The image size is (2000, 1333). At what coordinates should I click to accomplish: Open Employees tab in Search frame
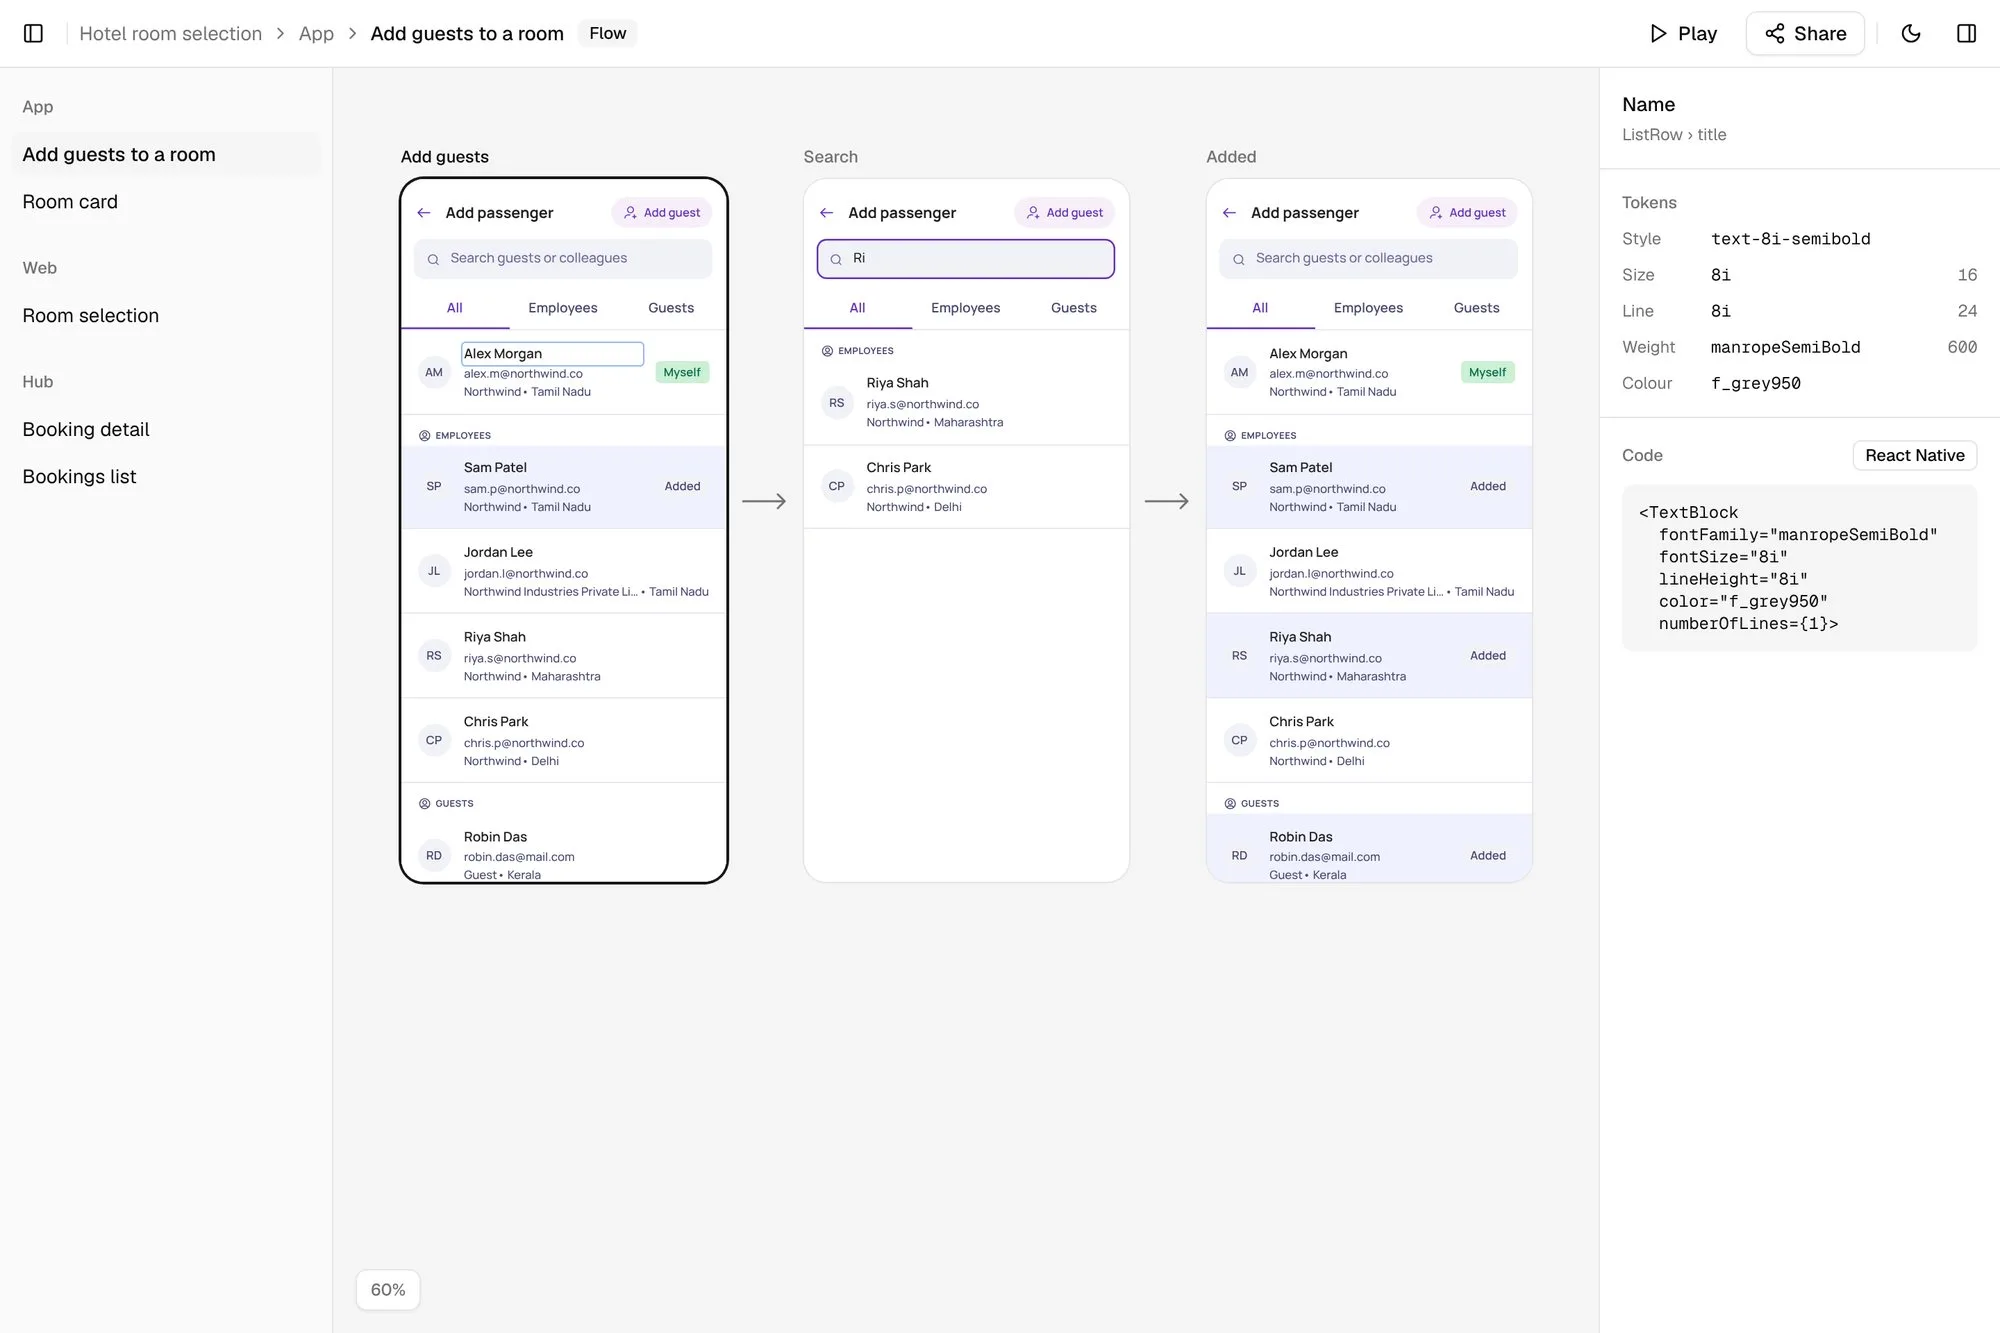[965, 307]
